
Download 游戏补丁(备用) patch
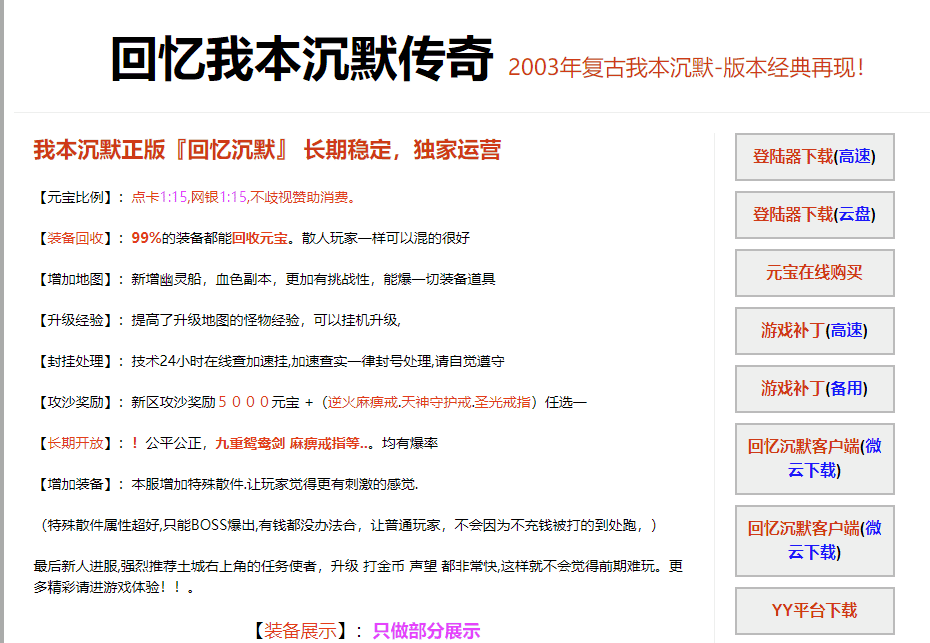(814, 389)
